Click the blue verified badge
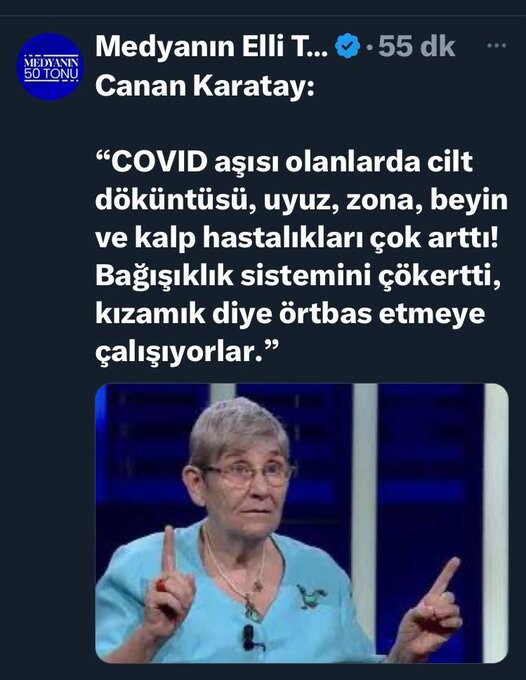 [x=348, y=46]
